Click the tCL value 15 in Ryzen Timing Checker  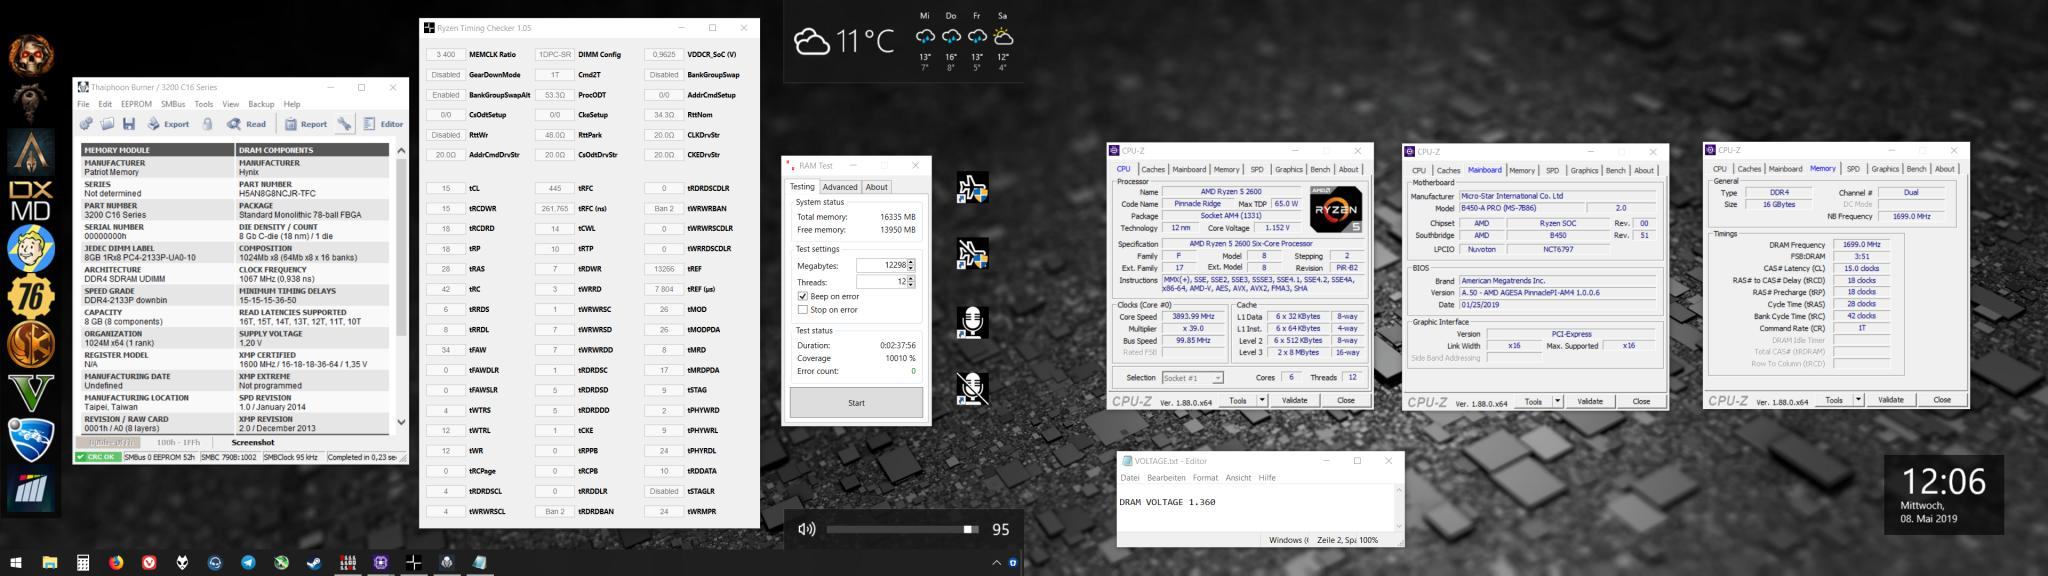point(446,188)
